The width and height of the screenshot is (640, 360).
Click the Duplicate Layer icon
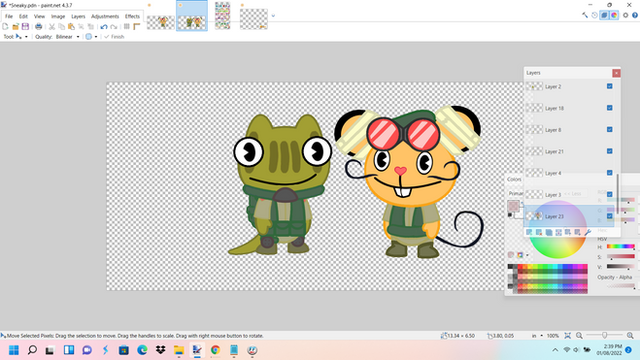[549, 232]
